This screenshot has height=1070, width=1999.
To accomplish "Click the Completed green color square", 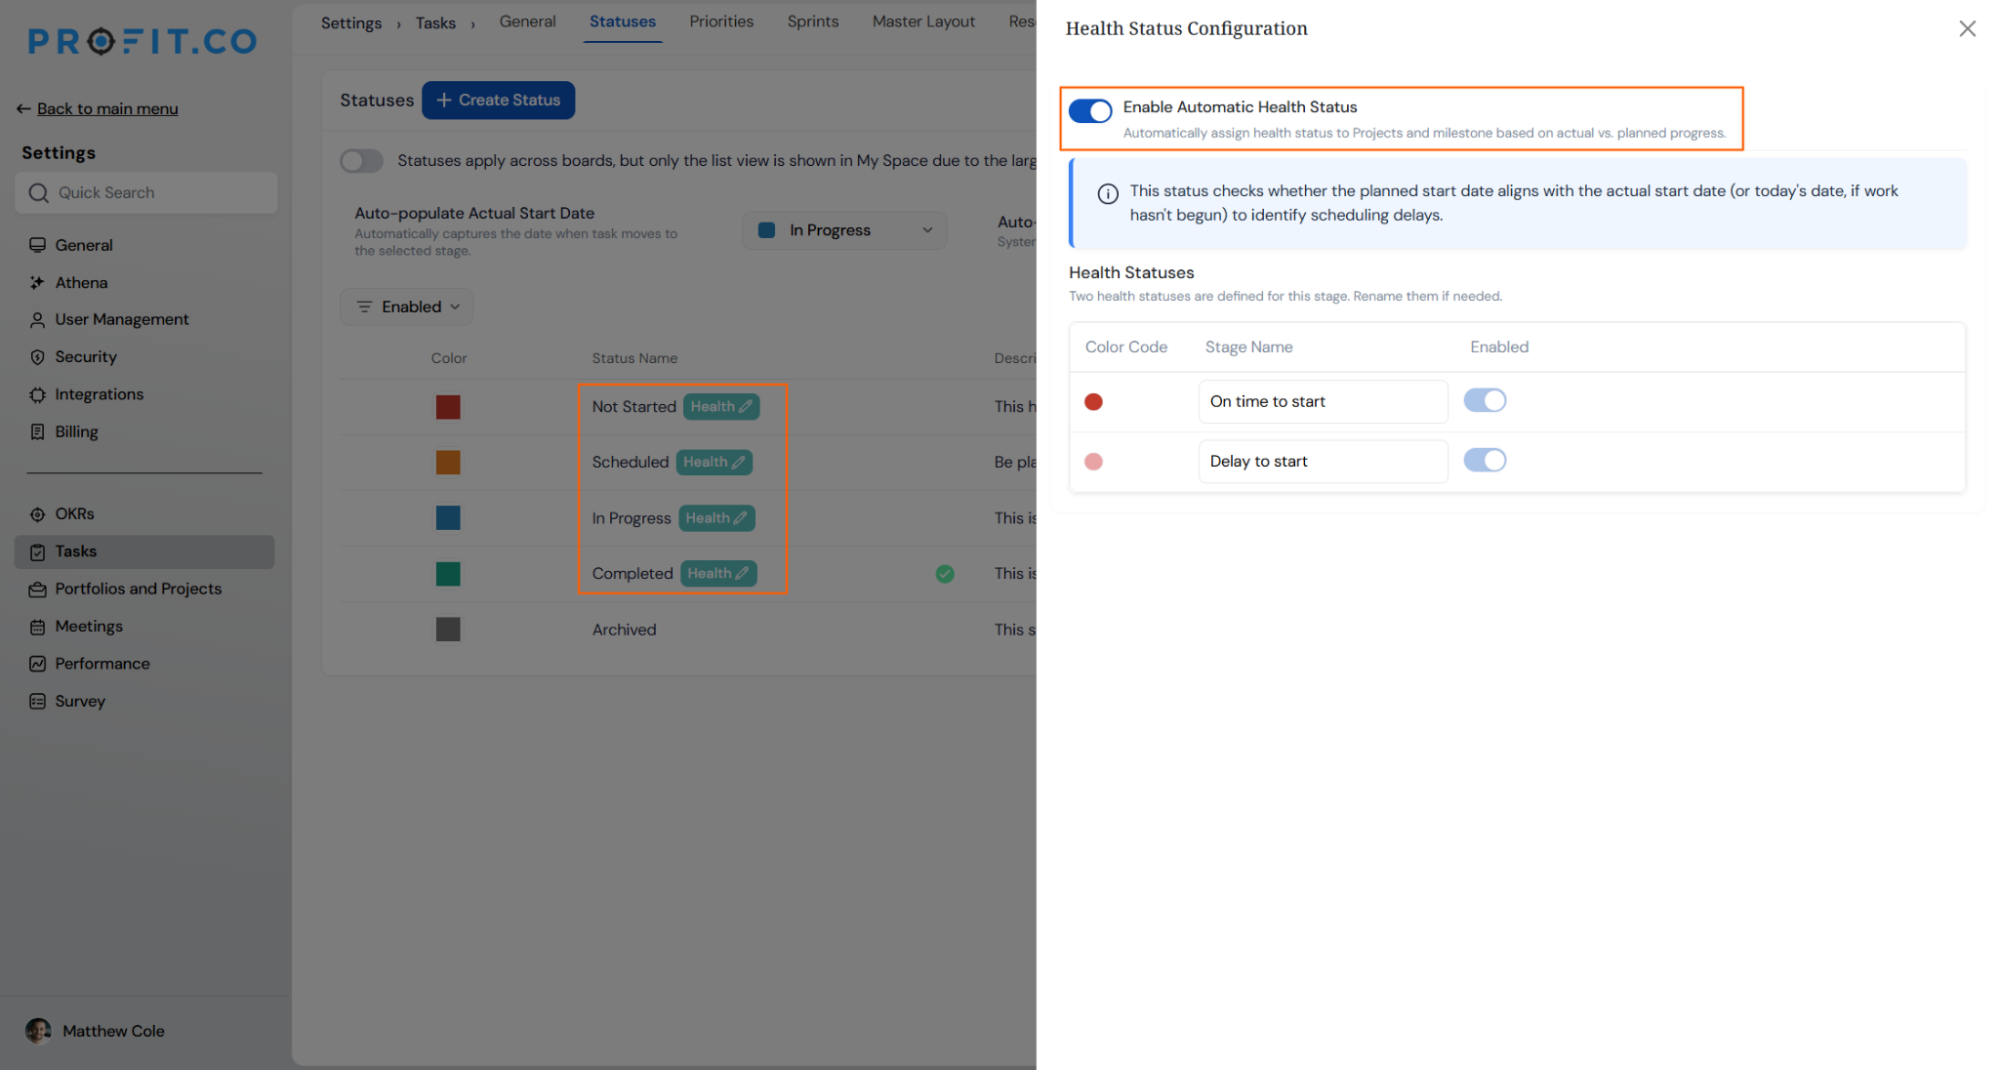I will point(448,574).
